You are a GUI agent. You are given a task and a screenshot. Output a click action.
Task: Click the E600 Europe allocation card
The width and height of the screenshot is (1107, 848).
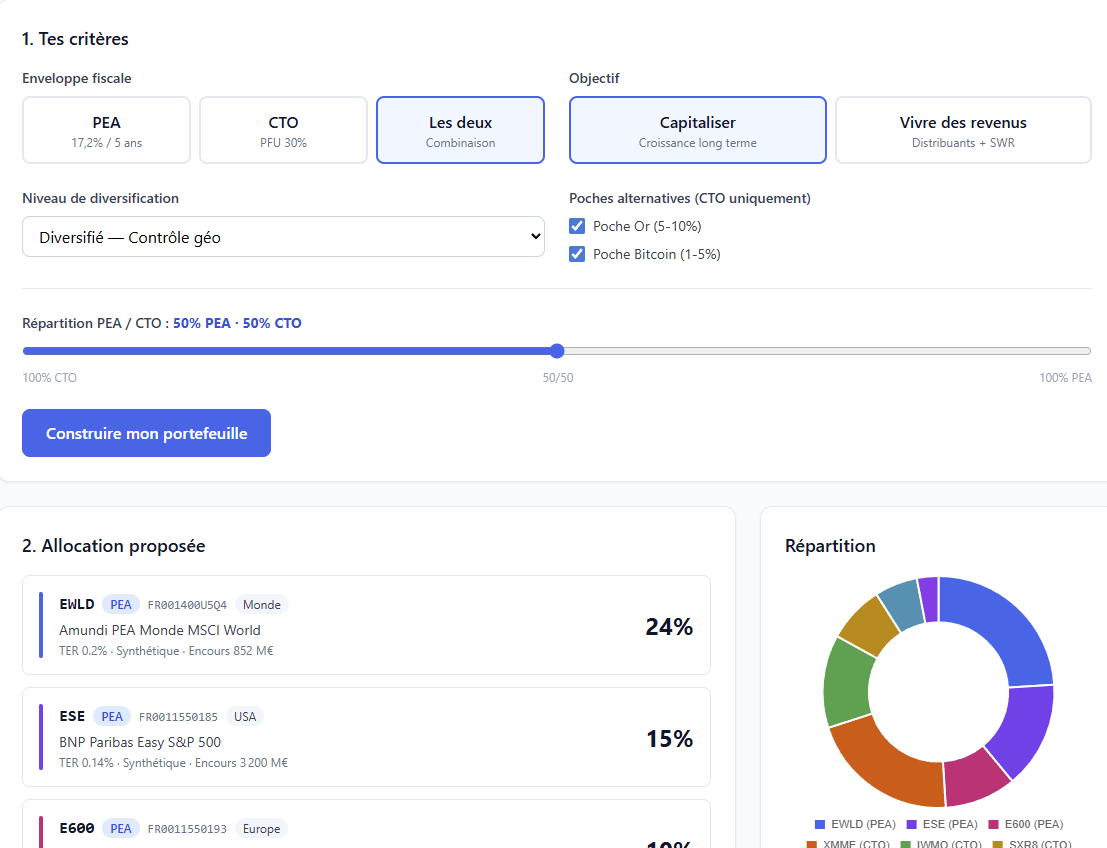(366, 824)
